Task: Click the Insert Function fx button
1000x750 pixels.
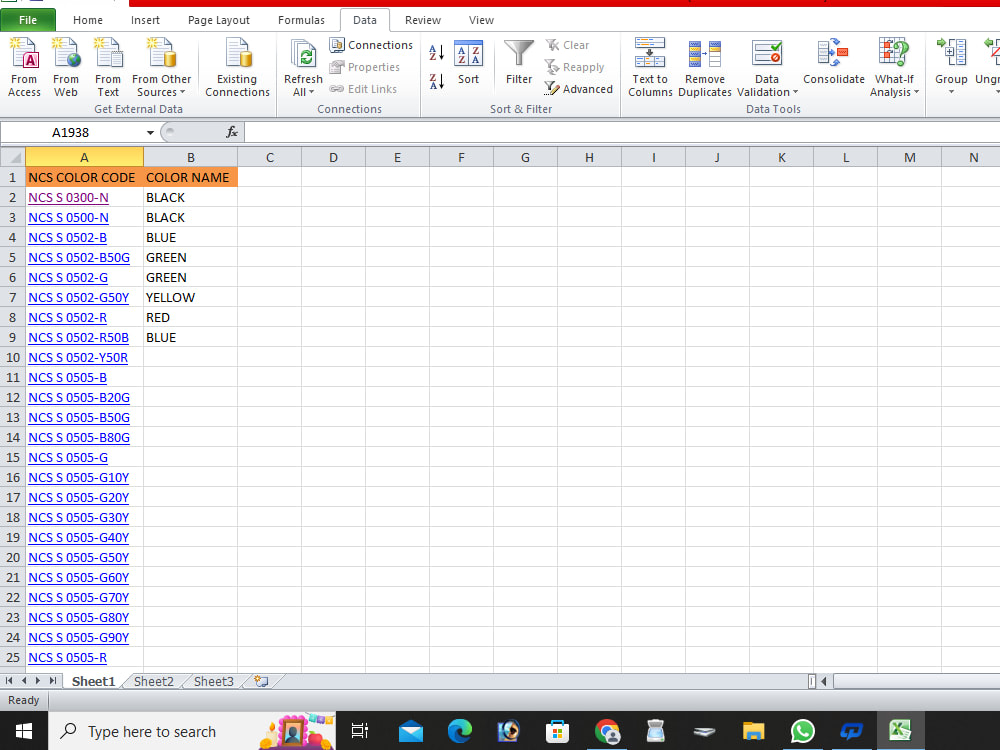Action: point(232,132)
